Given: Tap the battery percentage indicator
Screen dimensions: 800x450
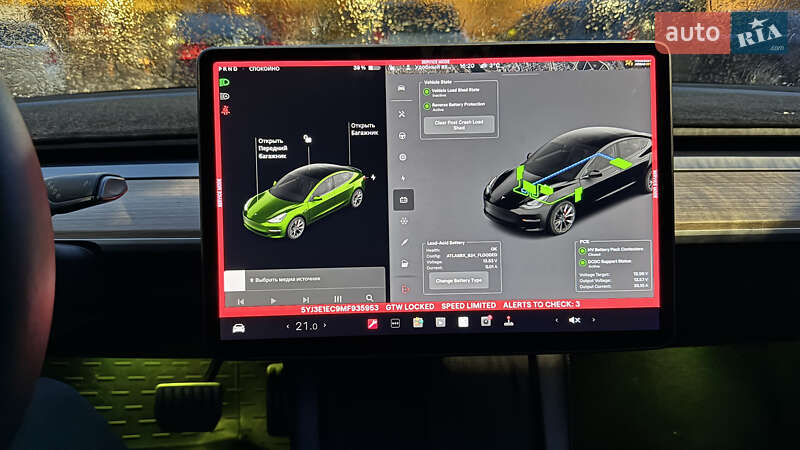Looking at the screenshot, I should (x=367, y=67).
